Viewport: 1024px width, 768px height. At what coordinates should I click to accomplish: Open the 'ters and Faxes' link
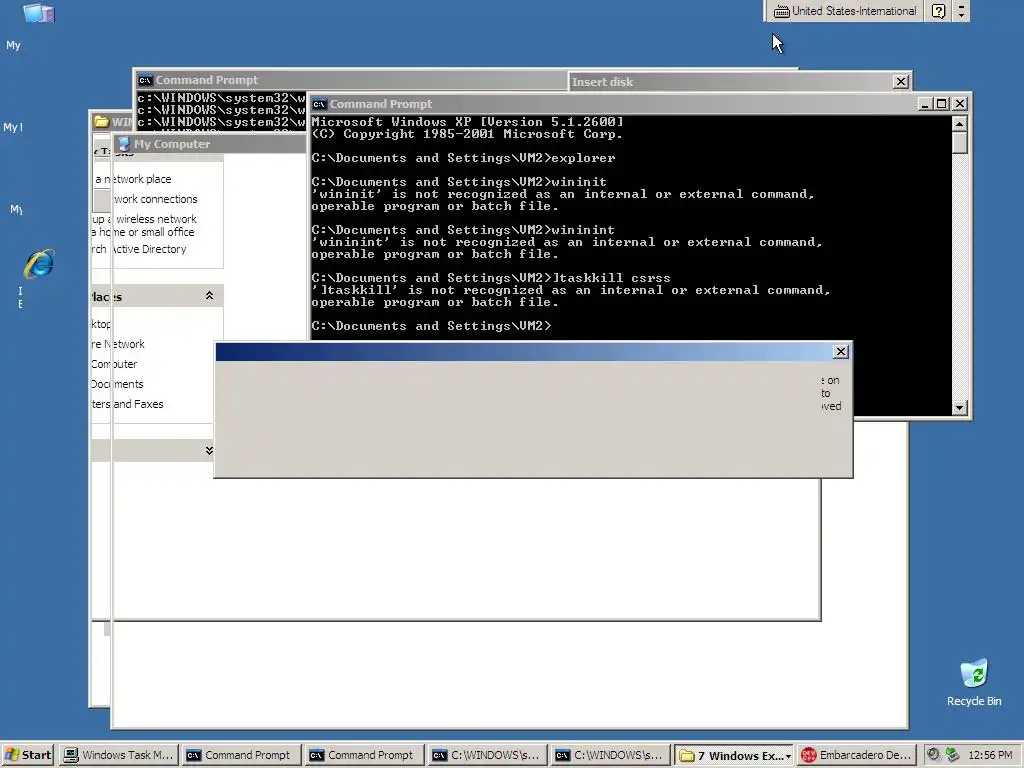(x=127, y=404)
